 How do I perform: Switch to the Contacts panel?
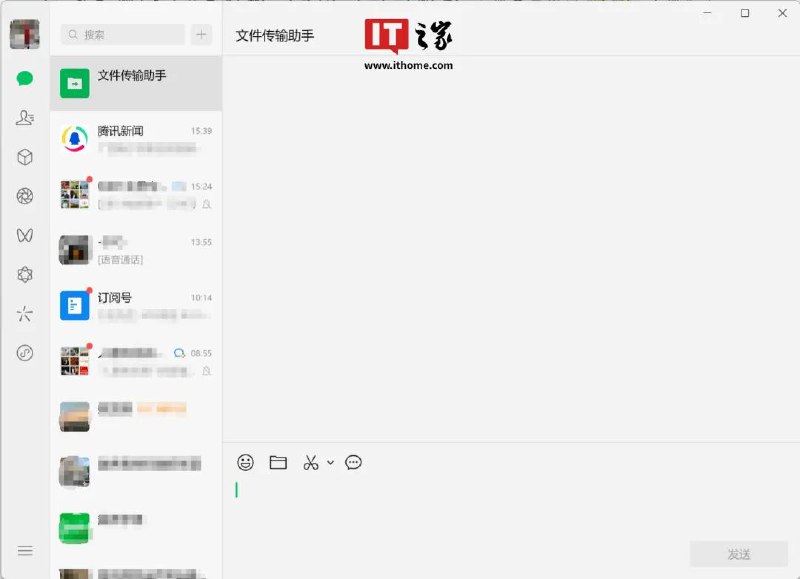click(x=24, y=117)
